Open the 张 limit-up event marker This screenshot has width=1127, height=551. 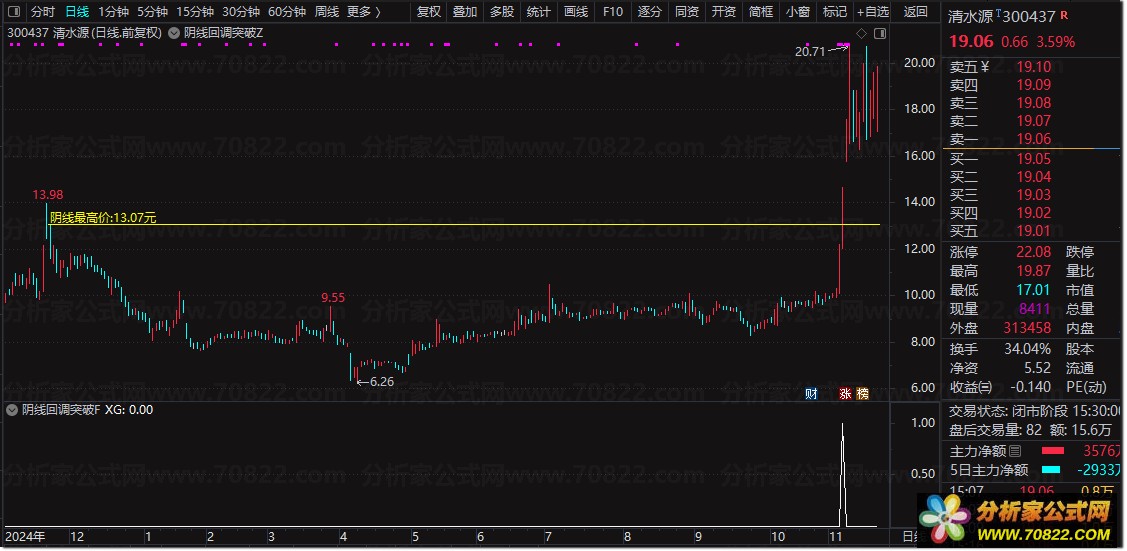coord(845,394)
